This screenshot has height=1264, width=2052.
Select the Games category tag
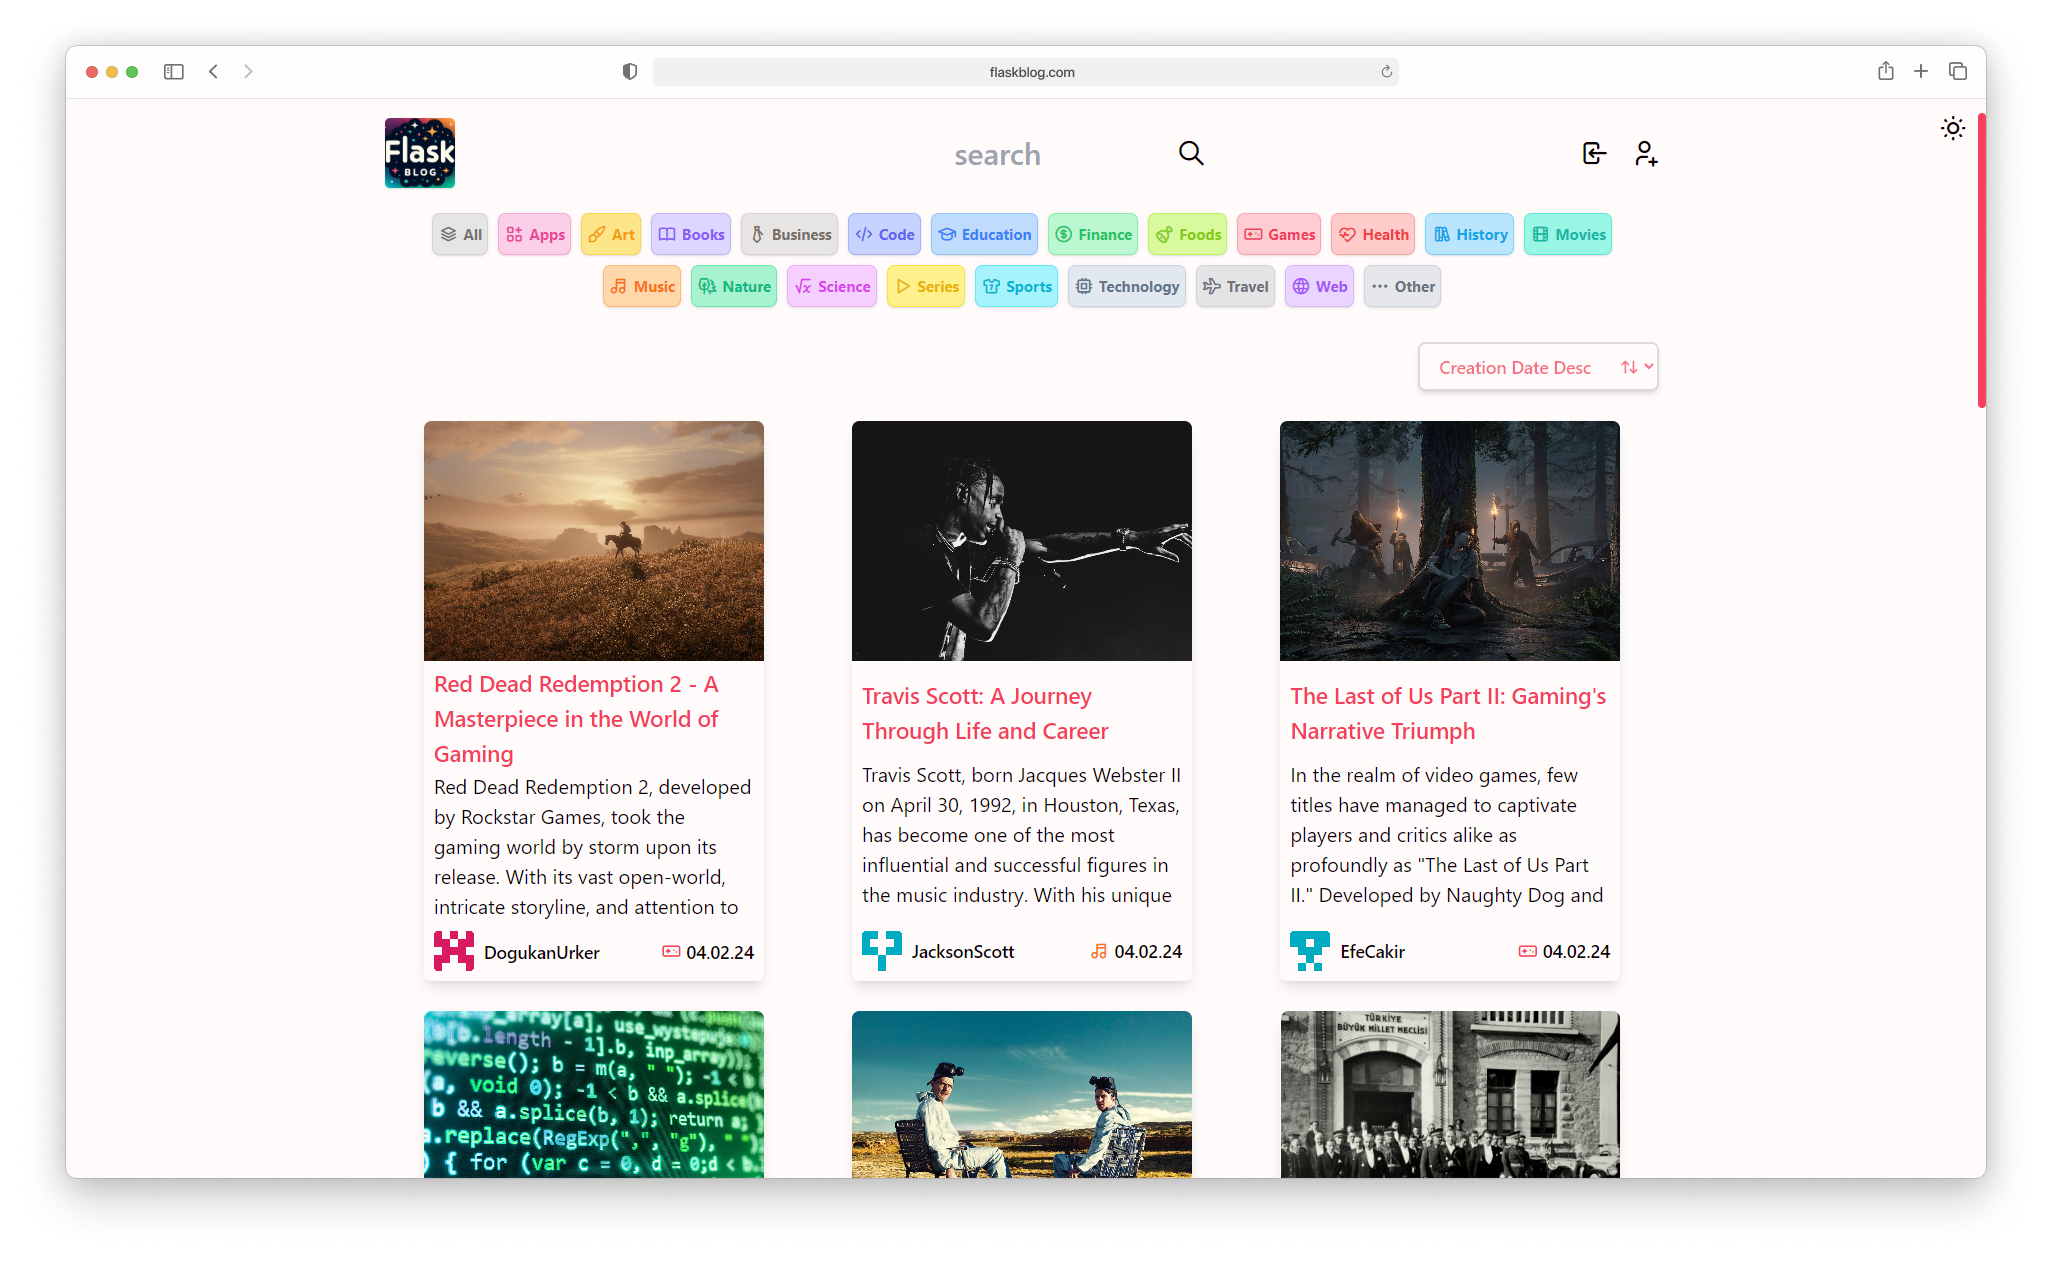[x=1279, y=234]
